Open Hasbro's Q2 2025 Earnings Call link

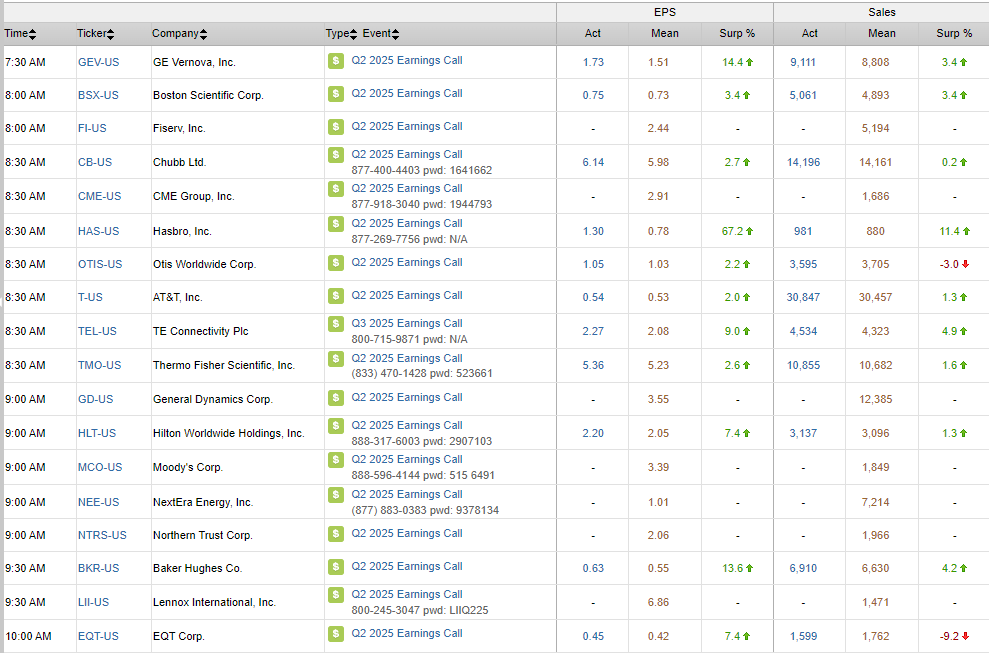coord(407,223)
